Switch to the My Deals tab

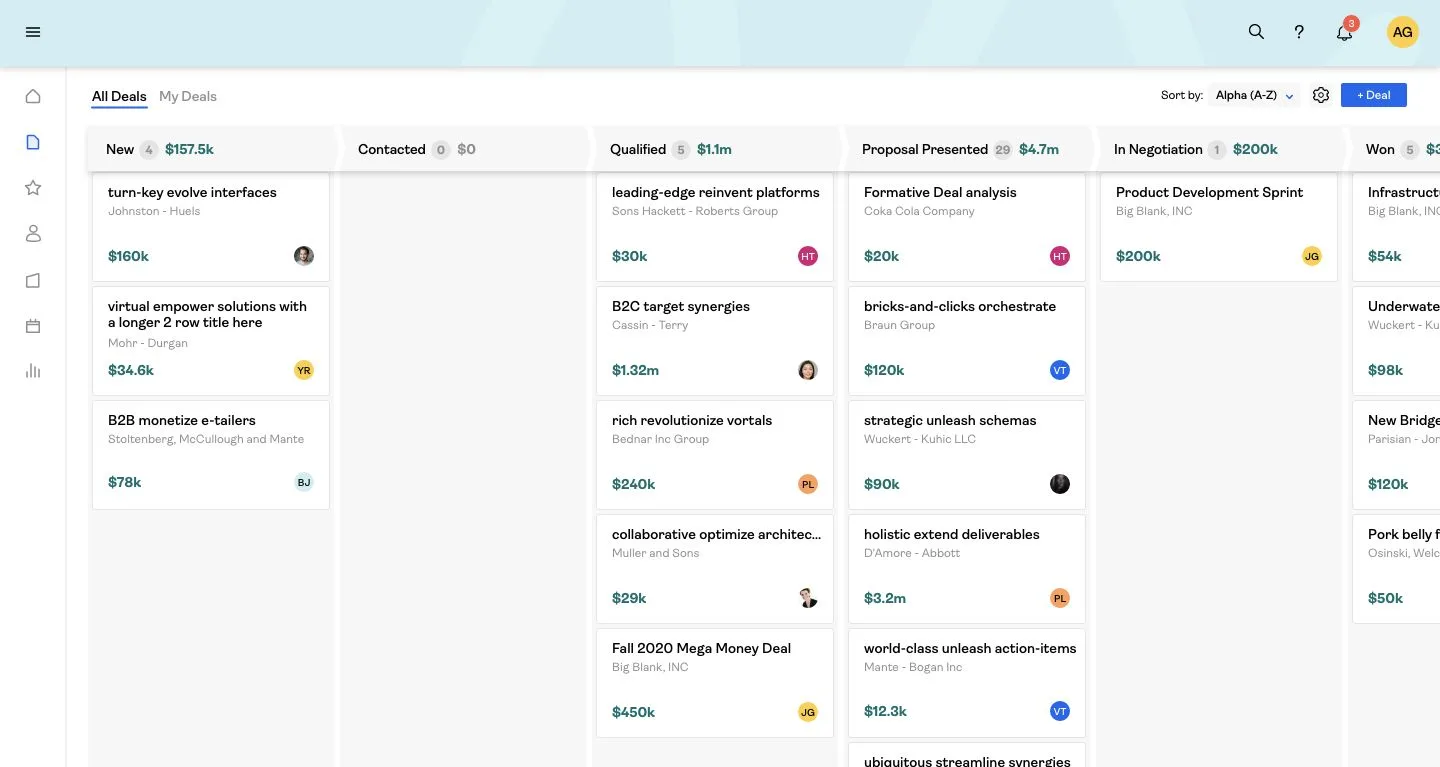point(188,96)
